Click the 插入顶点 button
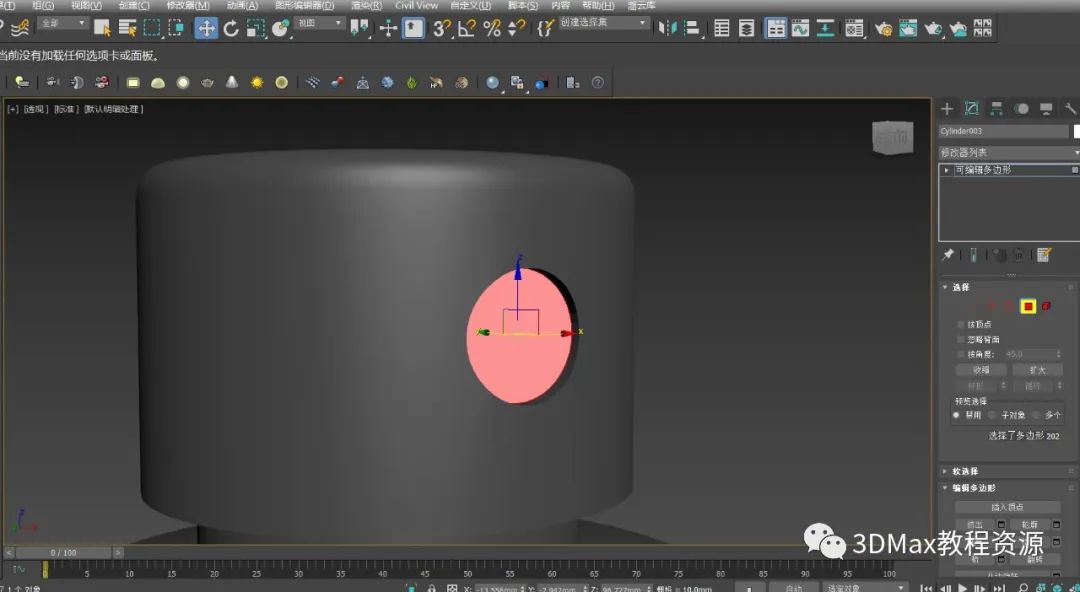The image size is (1080, 592). click(x=1007, y=507)
